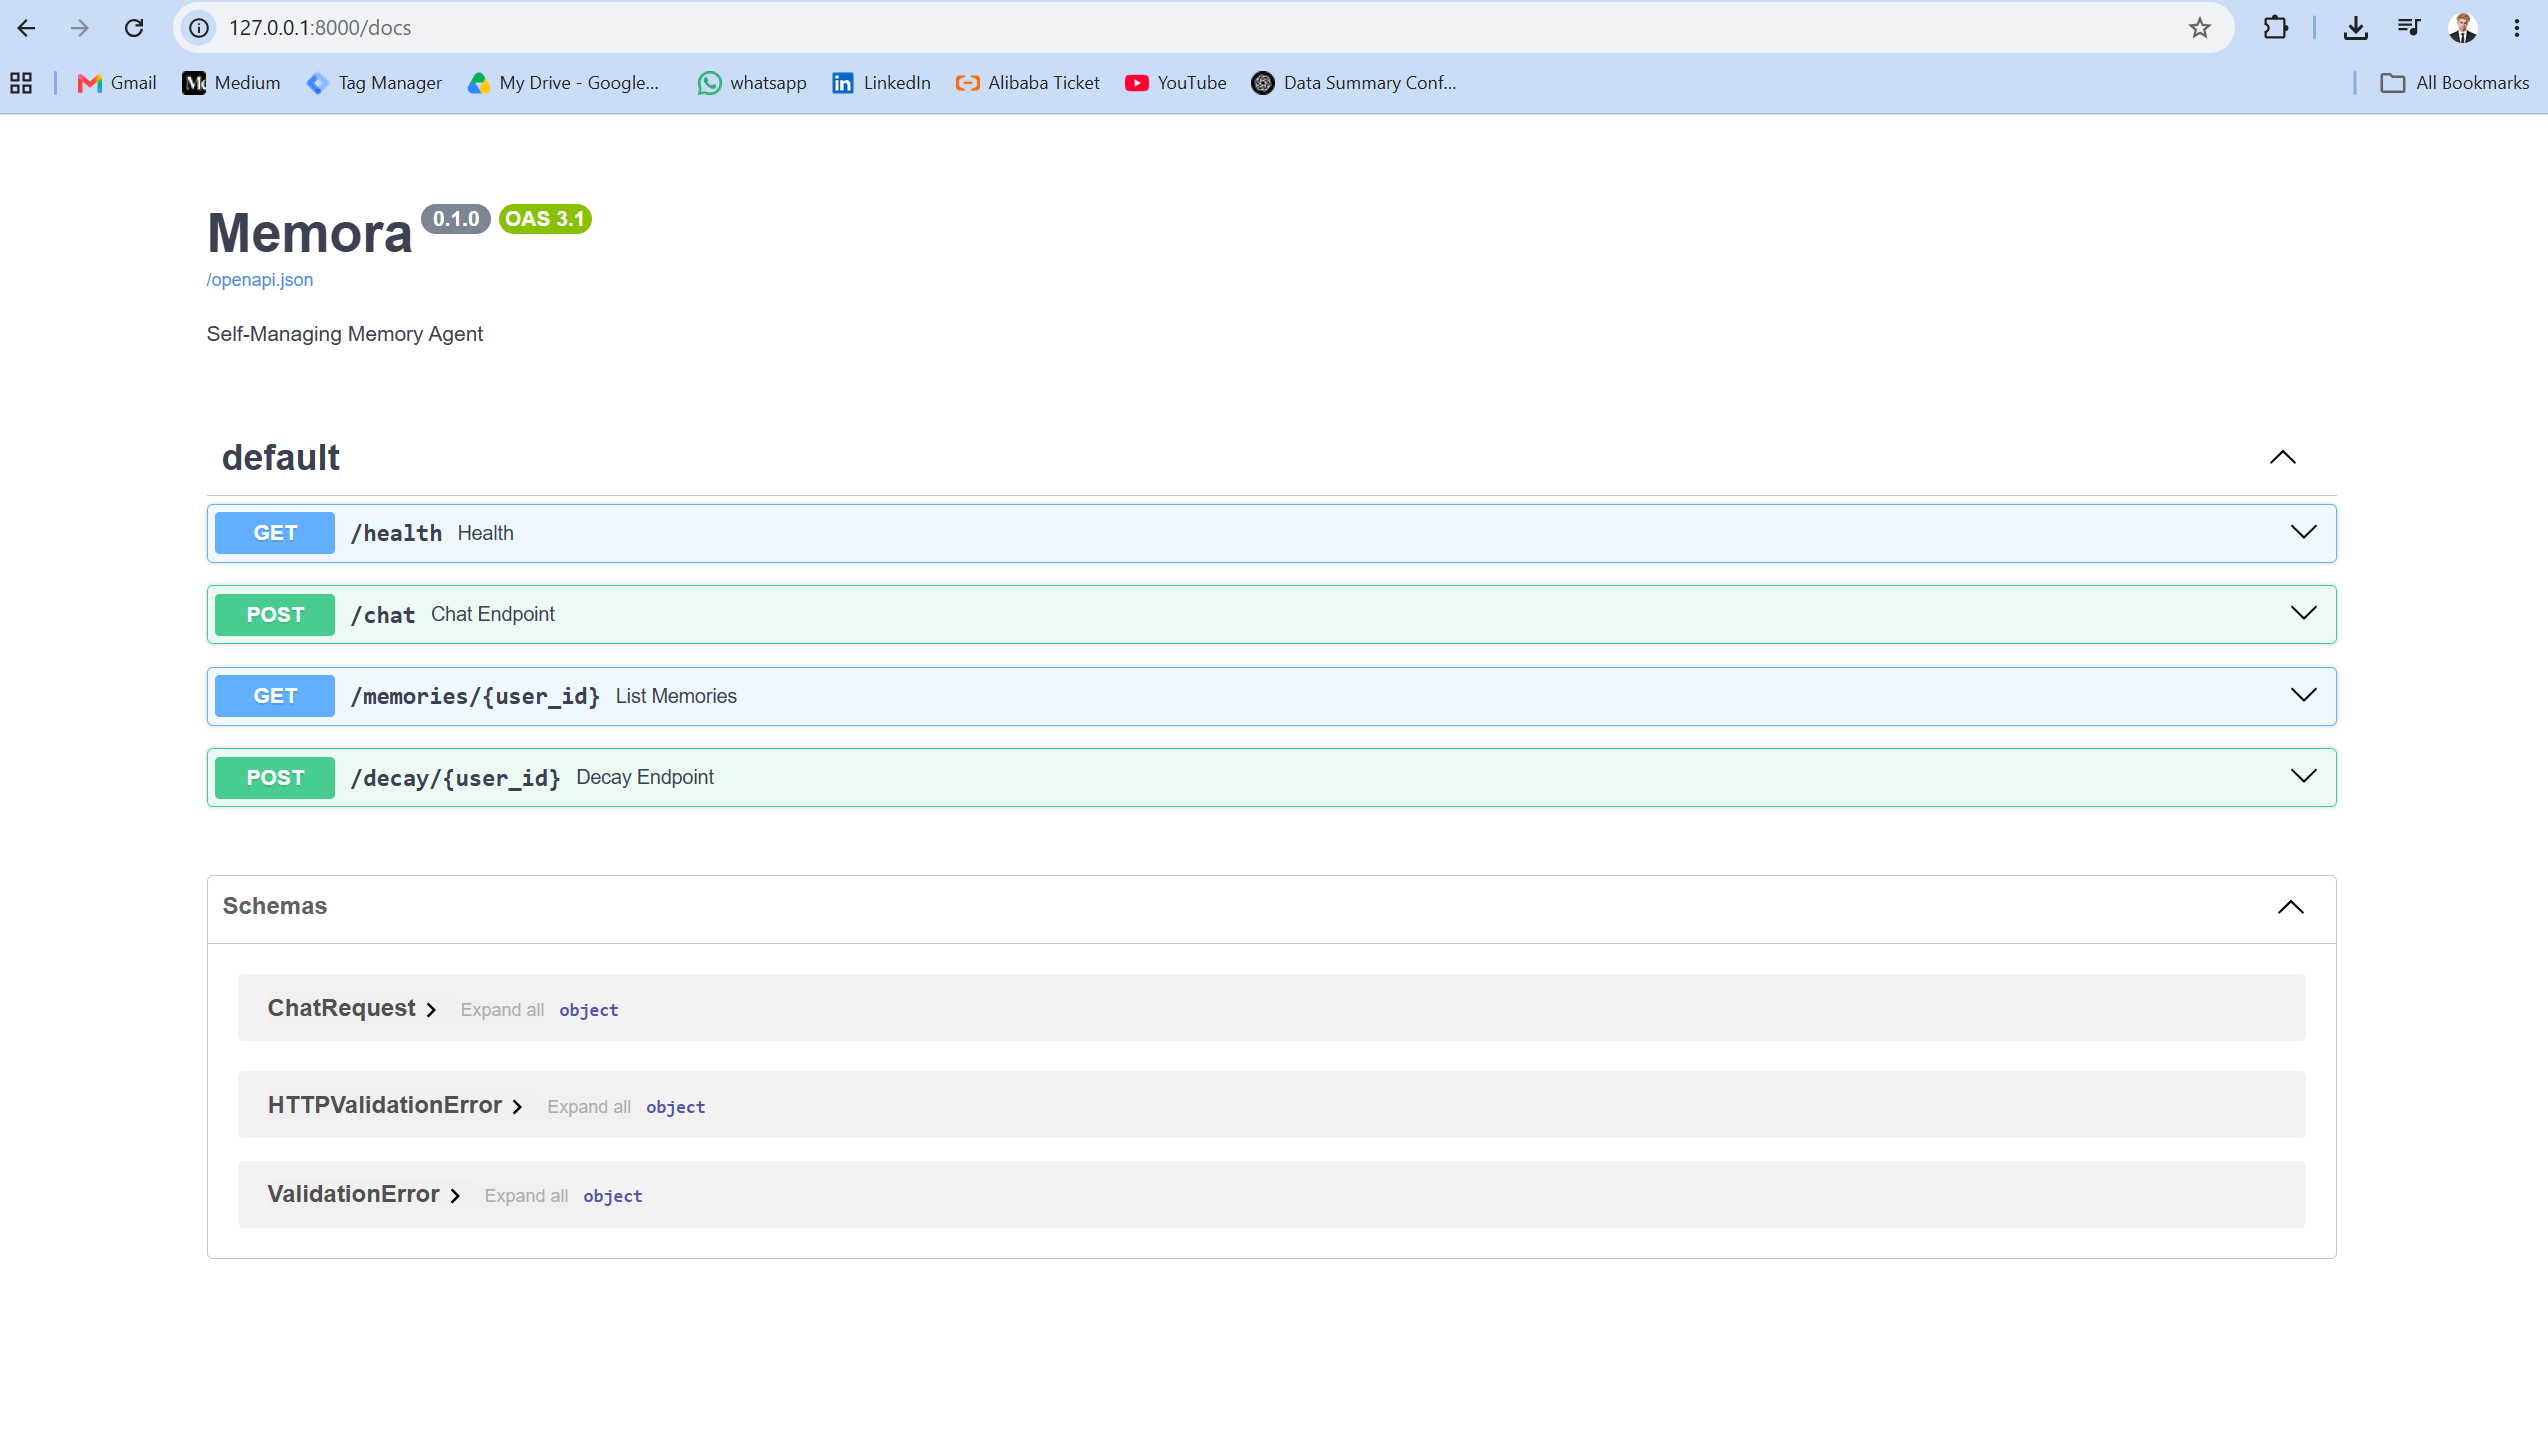This screenshot has width=2548, height=1444.
Task: Expand the POST /decay/{user_id} endpoint chevron
Action: point(2304,776)
